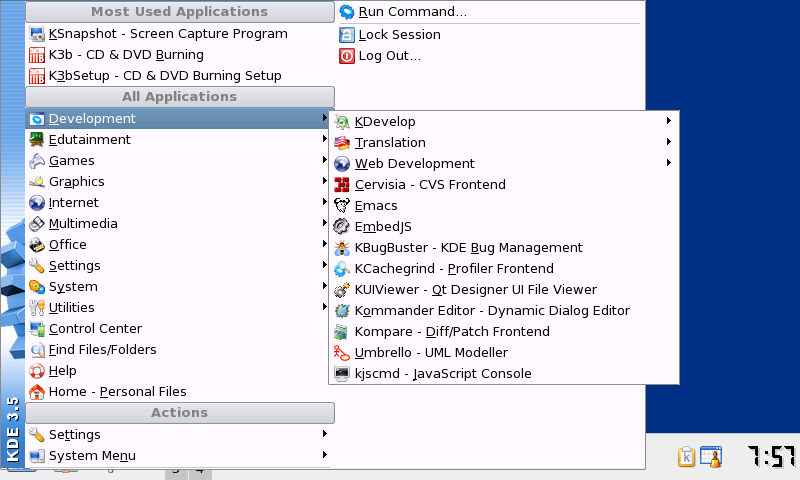Click the digital clock in the panel
The width and height of the screenshot is (800, 480).
772,457
